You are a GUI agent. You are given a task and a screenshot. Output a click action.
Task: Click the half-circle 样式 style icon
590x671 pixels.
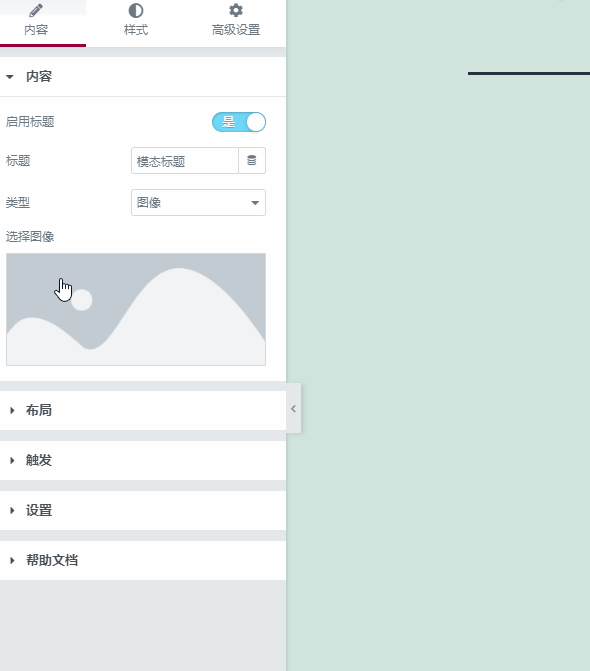[136, 10]
